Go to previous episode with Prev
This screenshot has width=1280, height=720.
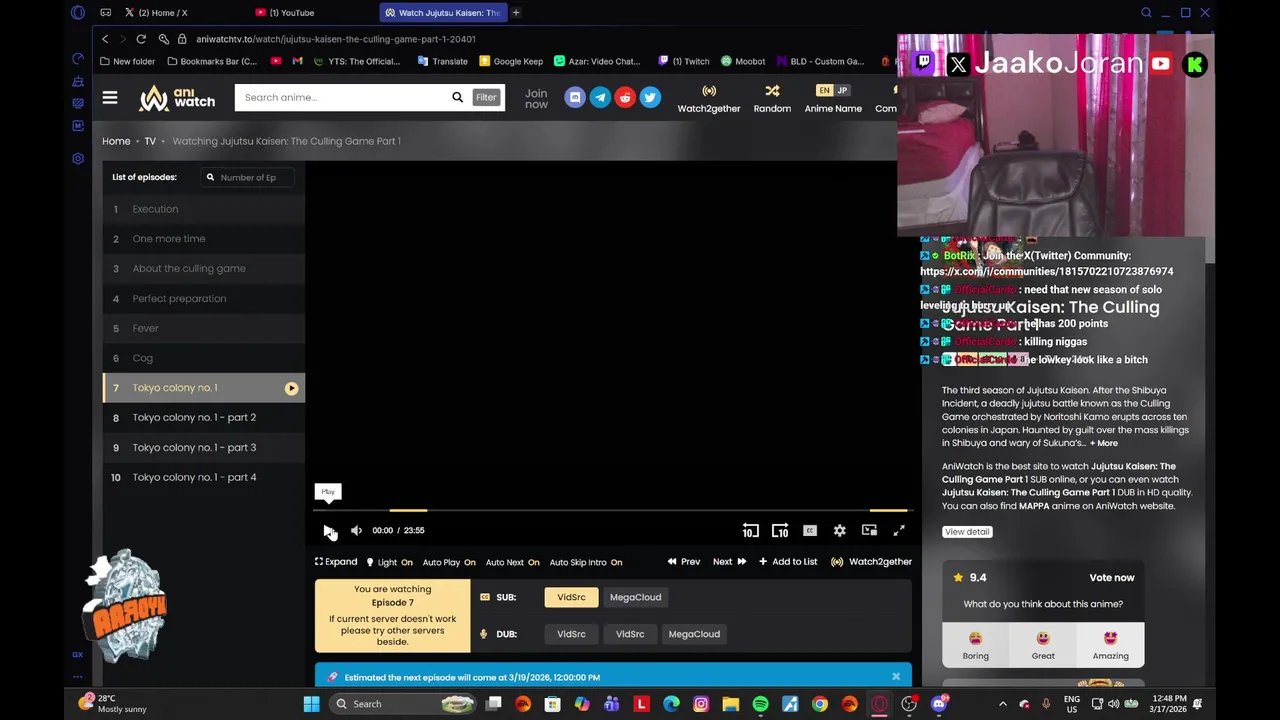point(684,562)
